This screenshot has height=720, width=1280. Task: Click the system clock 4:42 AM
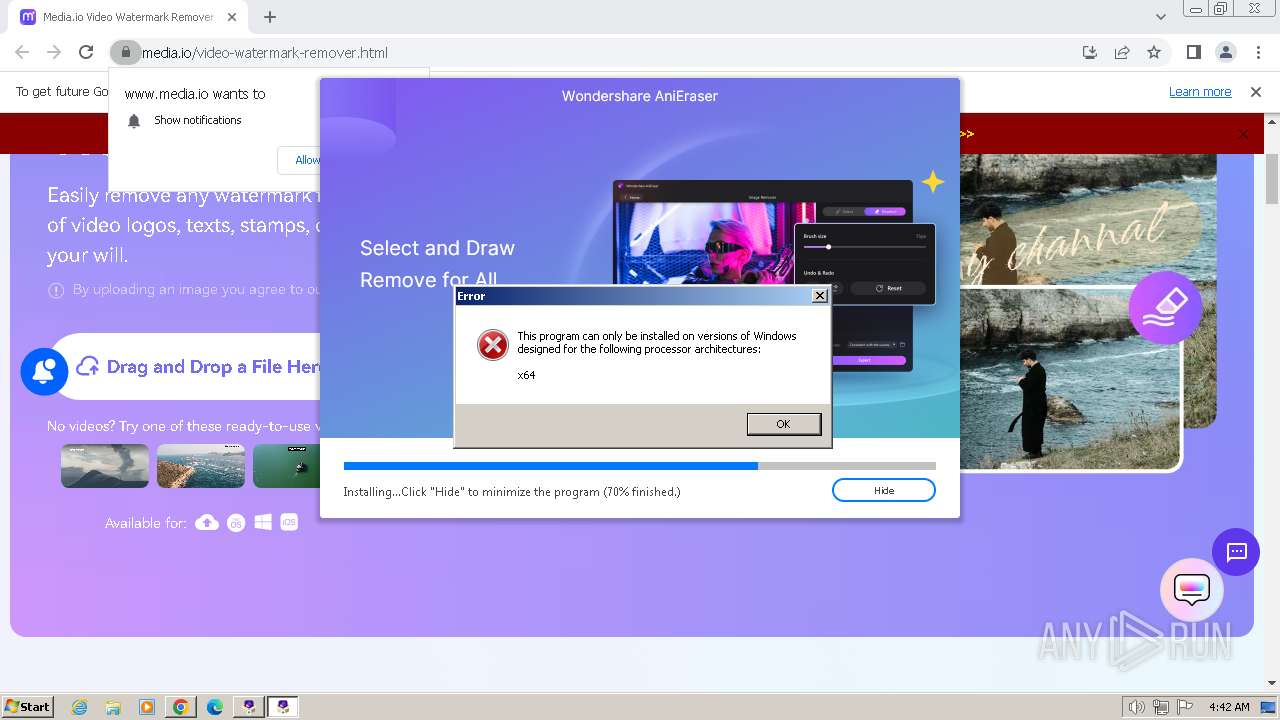point(1229,707)
